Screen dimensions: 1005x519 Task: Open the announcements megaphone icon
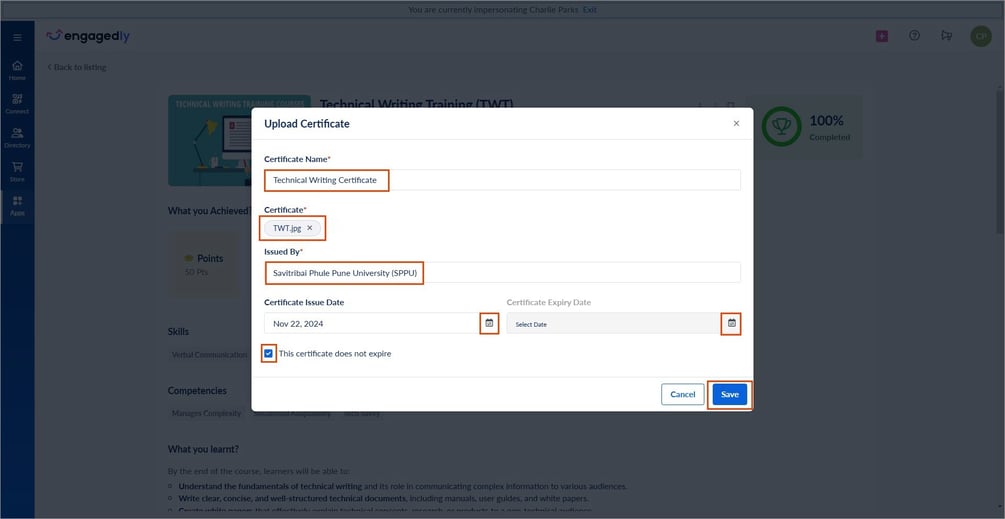[x=946, y=36]
